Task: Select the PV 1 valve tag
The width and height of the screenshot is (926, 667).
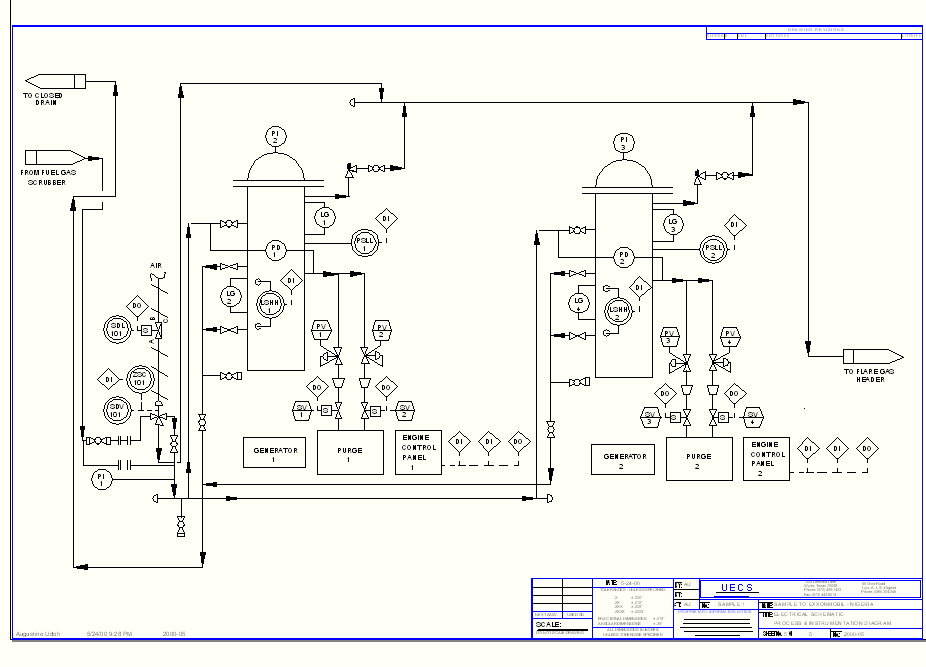Action: (x=322, y=328)
